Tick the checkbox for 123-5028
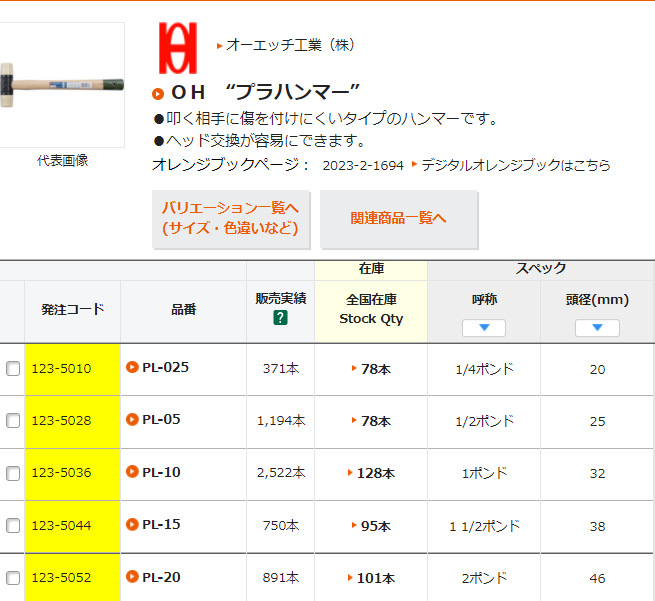The height and width of the screenshot is (601, 655). click(x=13, y=421)
